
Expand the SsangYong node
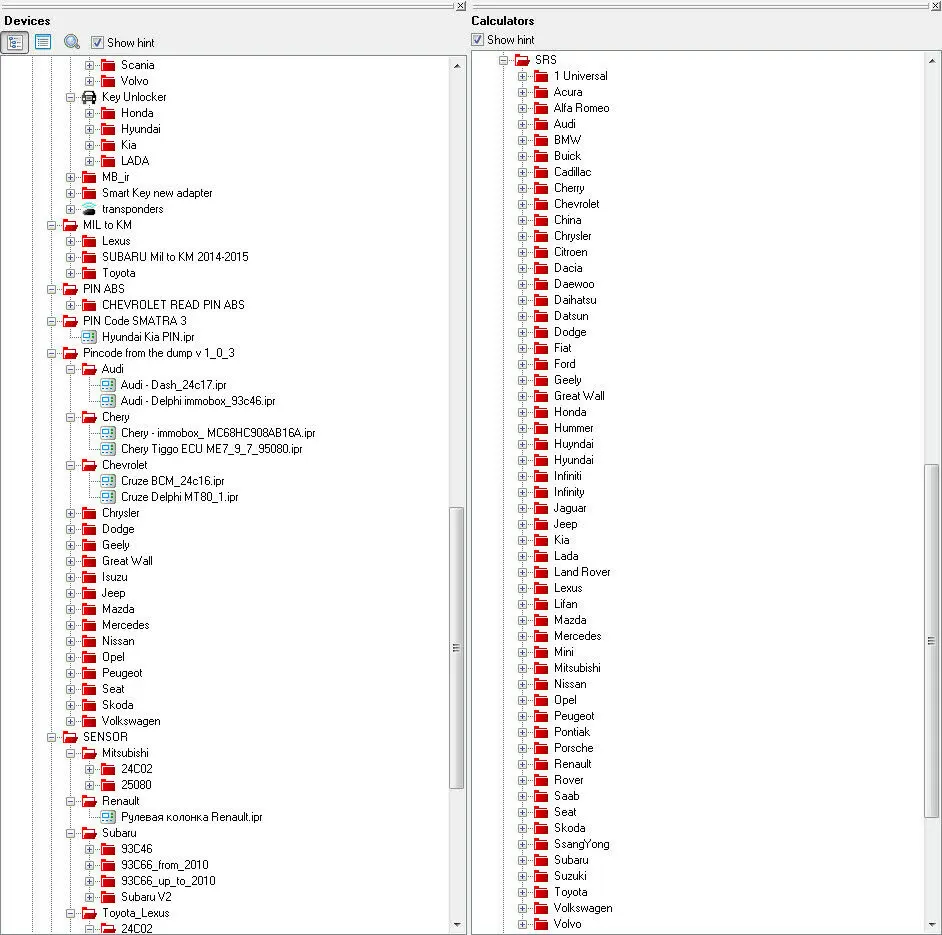[x=522, y=845]
